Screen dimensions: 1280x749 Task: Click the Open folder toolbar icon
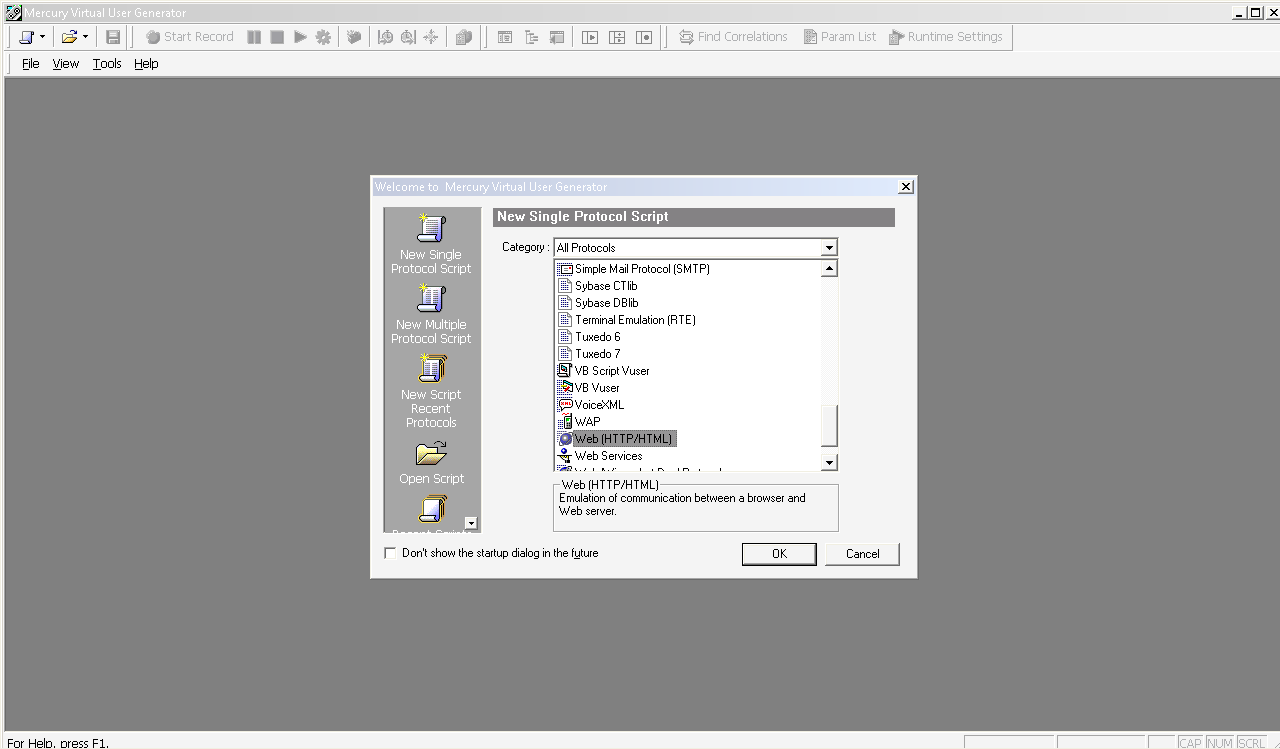click(69, 37)
